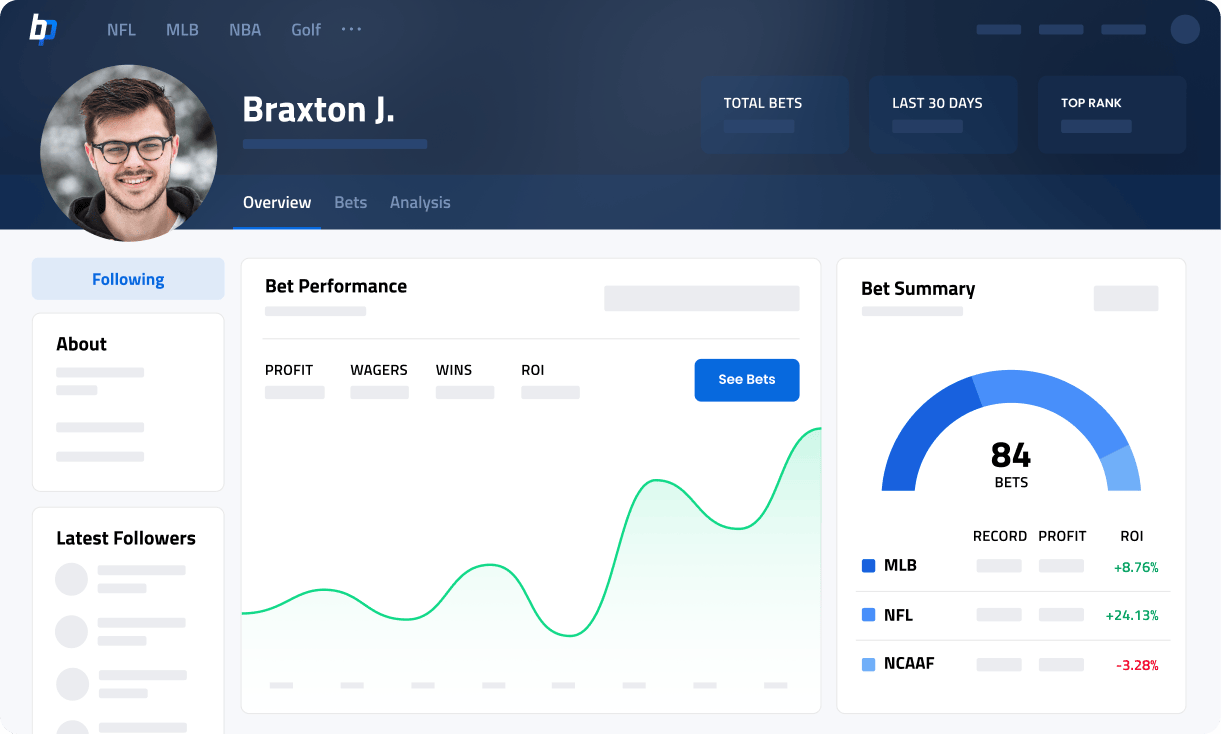Click the BP logo icon
This screenshot has height=734, width=1221.
[43, 29]
